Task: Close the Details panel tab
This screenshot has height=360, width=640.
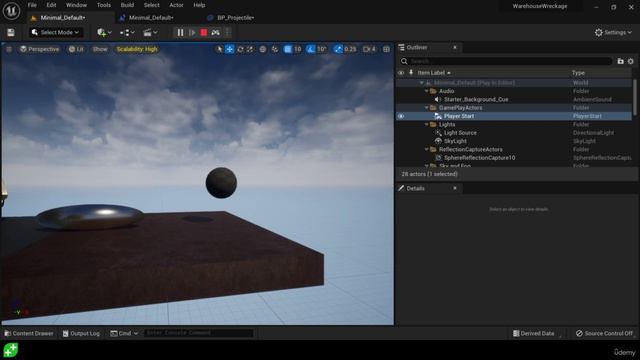Action: (x=455, y=188)
